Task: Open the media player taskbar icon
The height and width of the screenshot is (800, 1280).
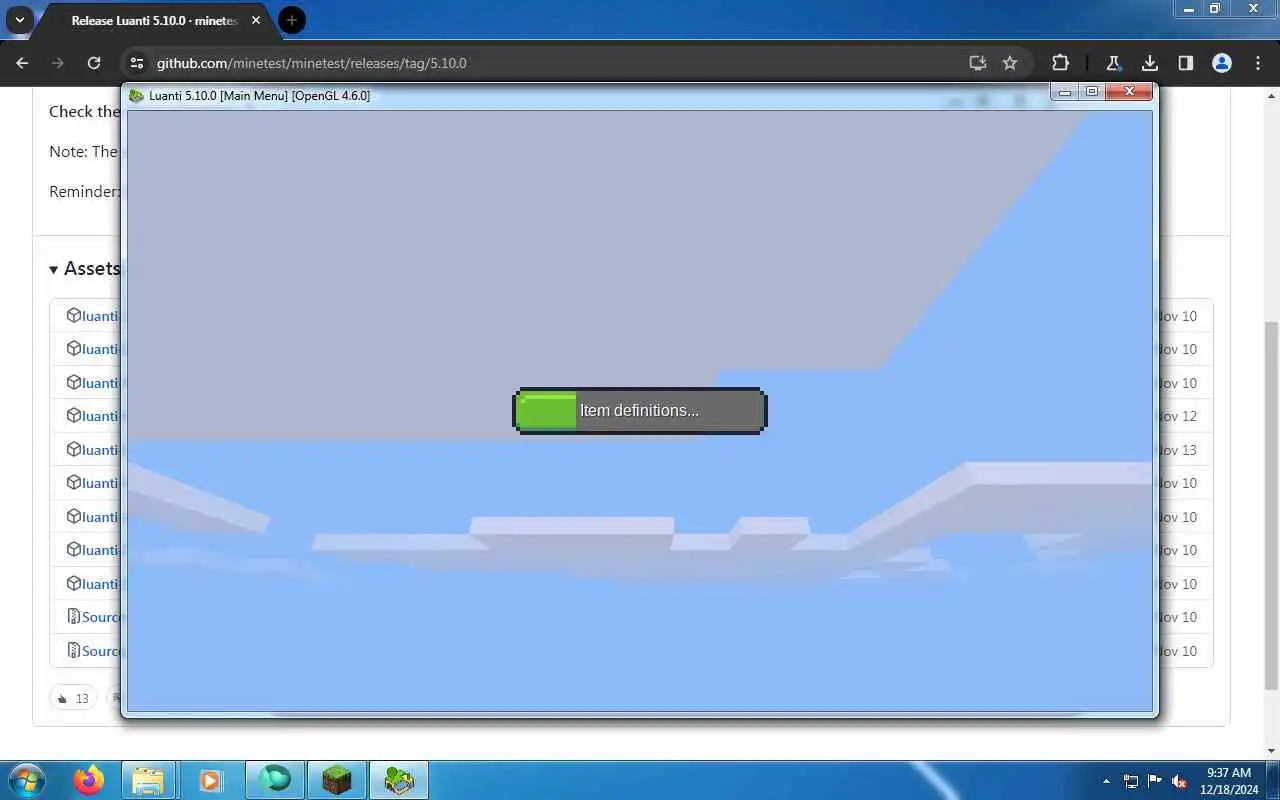Action: pyautogui.click(x=211, y=780)
